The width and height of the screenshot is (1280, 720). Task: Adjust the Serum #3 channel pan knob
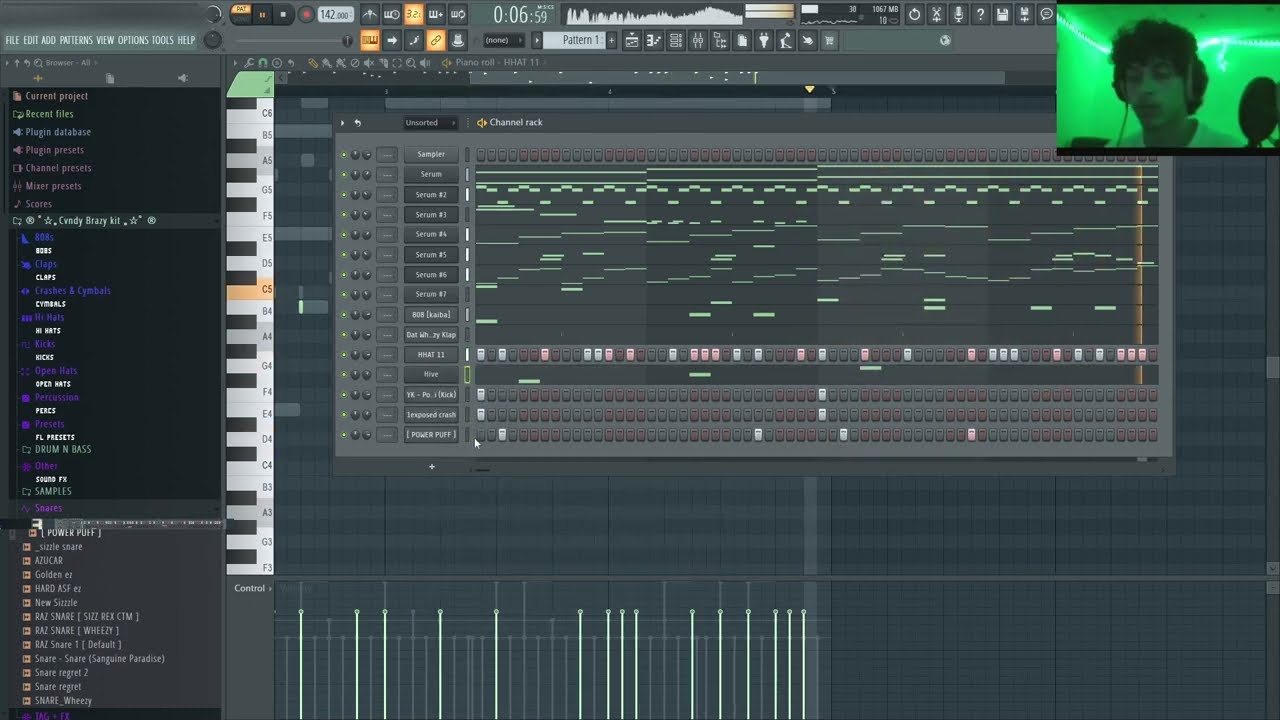(x=355, y=214)
